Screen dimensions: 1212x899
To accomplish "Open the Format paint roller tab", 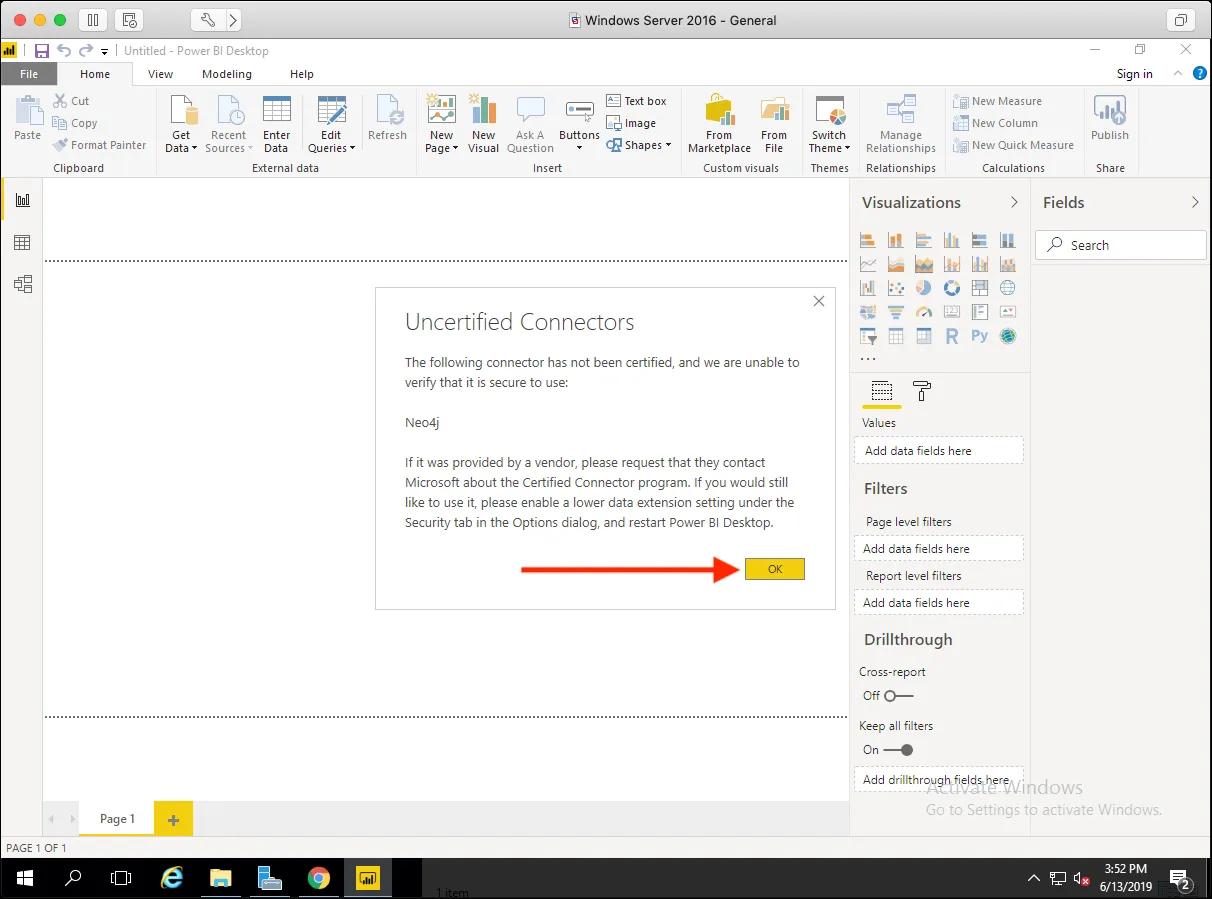I will [x=922, y=391].
